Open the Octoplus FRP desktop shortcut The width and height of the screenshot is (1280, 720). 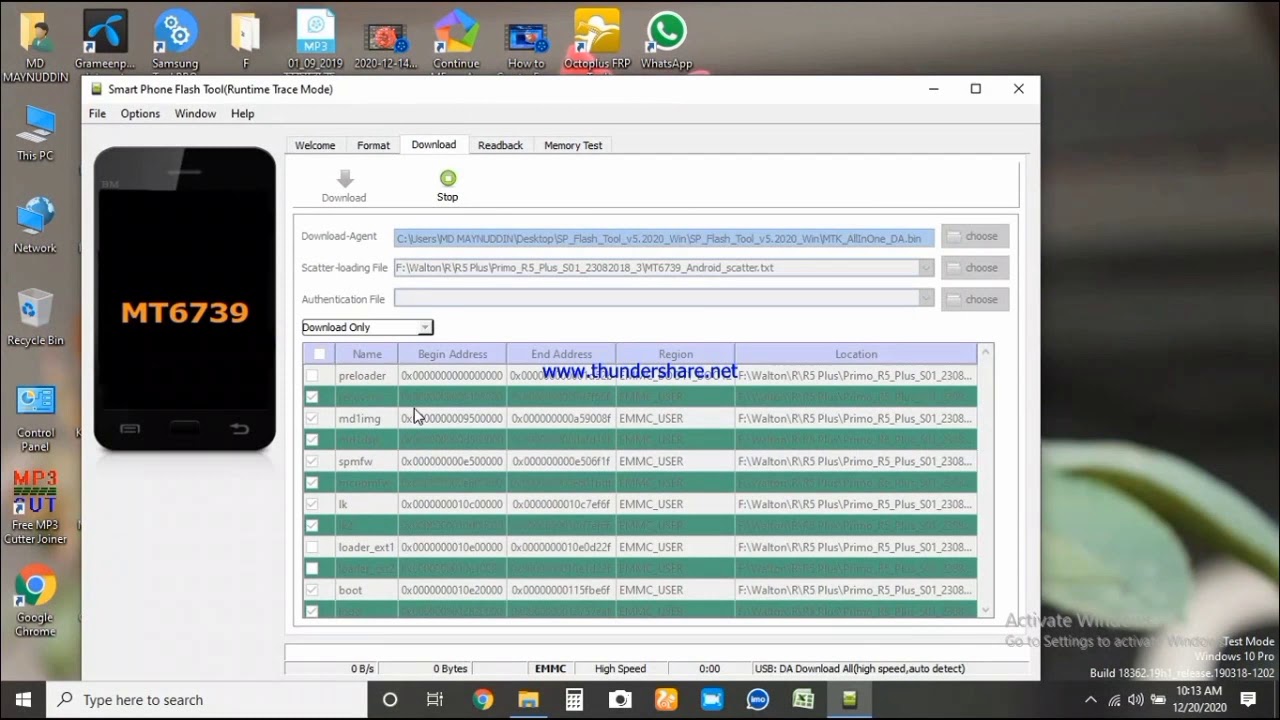click(x=597, y=40)
